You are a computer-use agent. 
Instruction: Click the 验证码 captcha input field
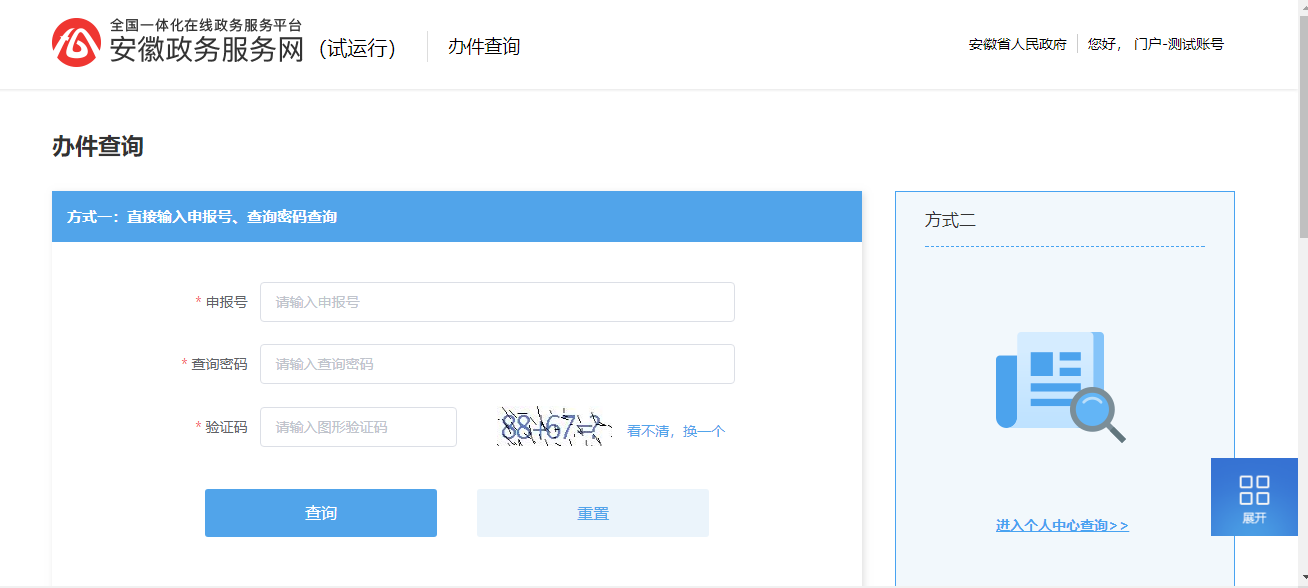point(357,426)
